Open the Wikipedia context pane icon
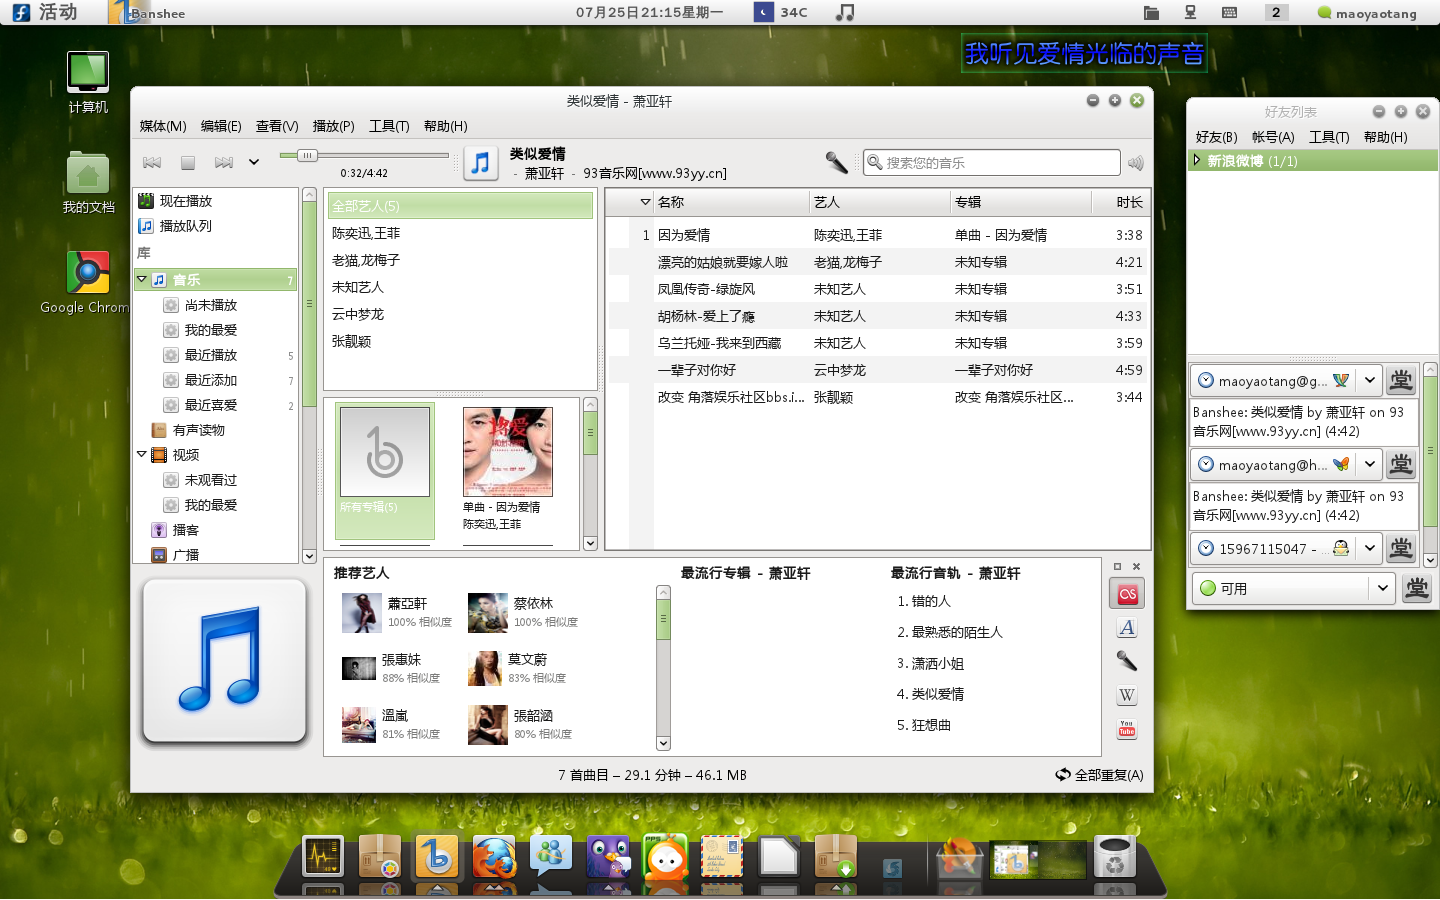This screenshot has width=1440, height=900. 1127,695
